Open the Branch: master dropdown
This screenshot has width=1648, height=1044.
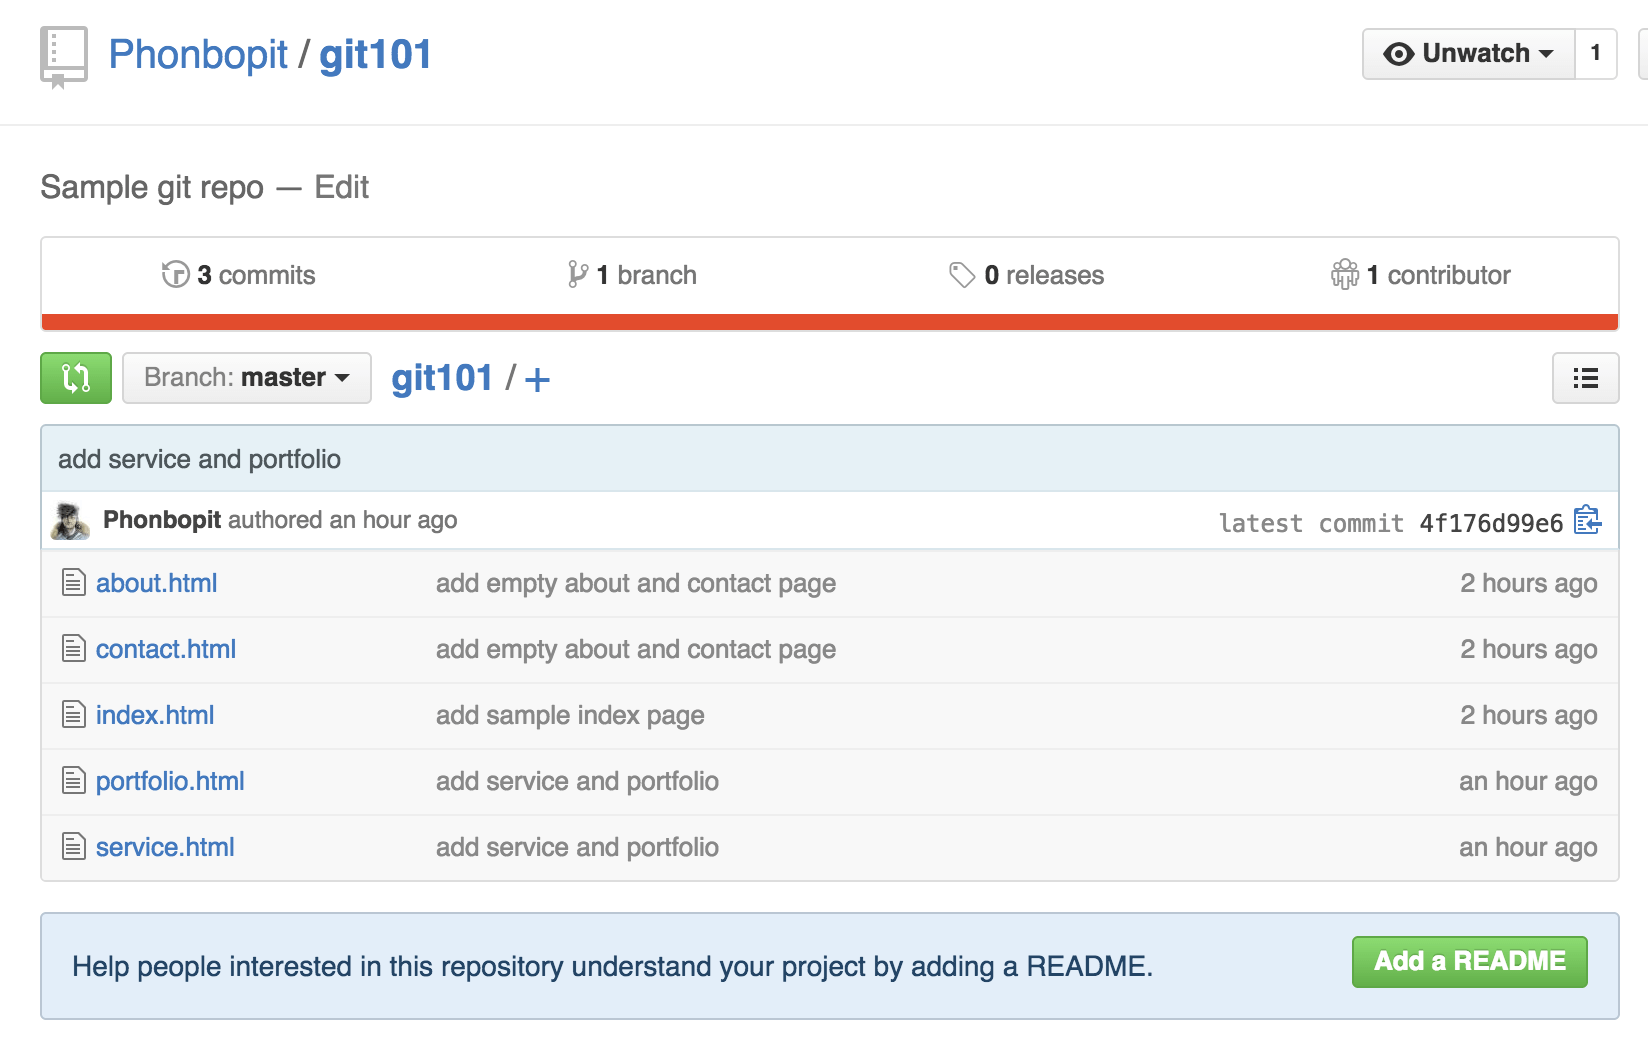[x=247, y=378]
